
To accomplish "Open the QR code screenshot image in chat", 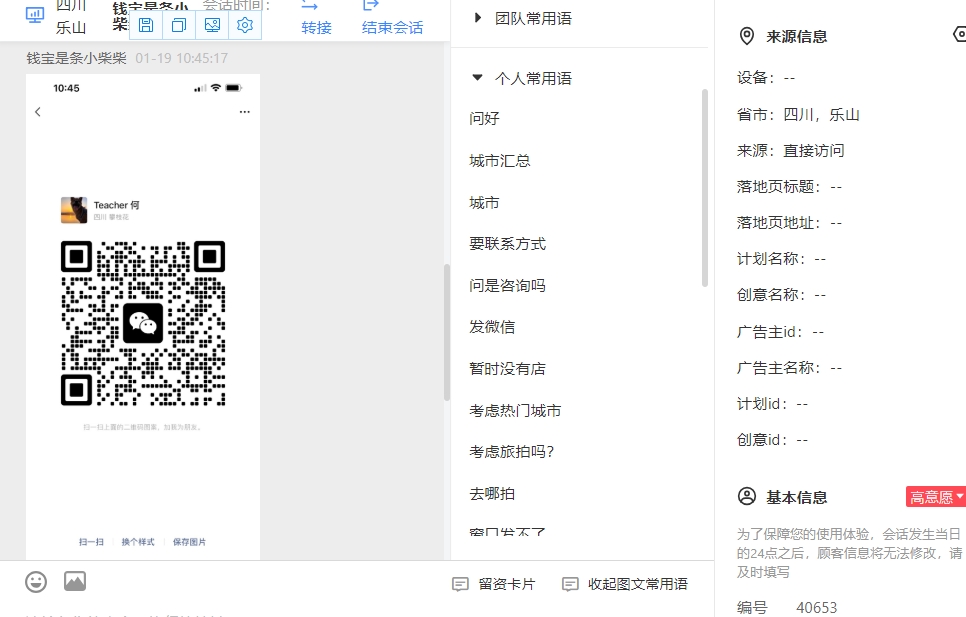I will (x=143, y=317).
